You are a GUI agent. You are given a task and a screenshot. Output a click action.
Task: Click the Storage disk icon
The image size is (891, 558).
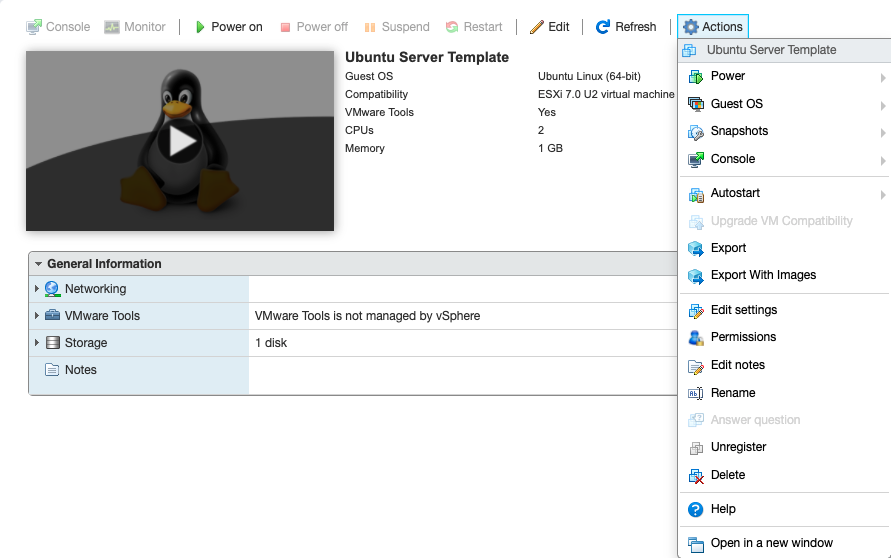(52, 343)
